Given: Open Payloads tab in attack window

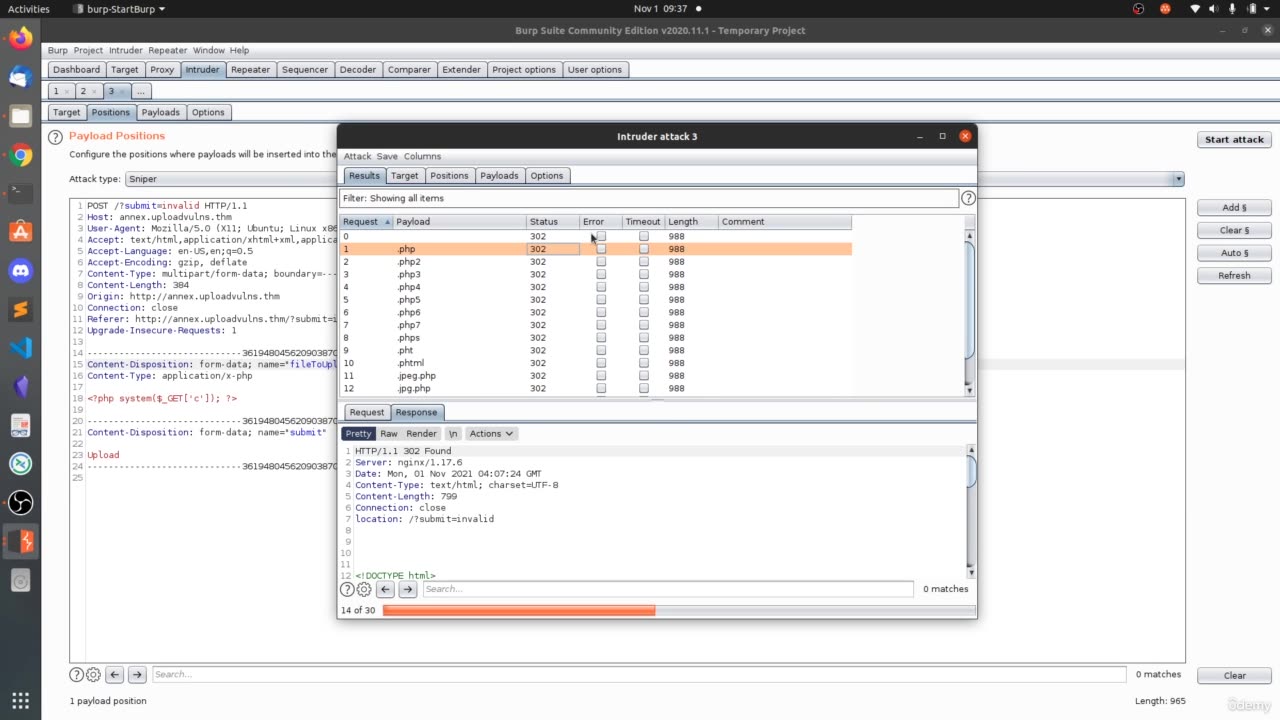Looking at the screenshot, I should tap(499, 176).
